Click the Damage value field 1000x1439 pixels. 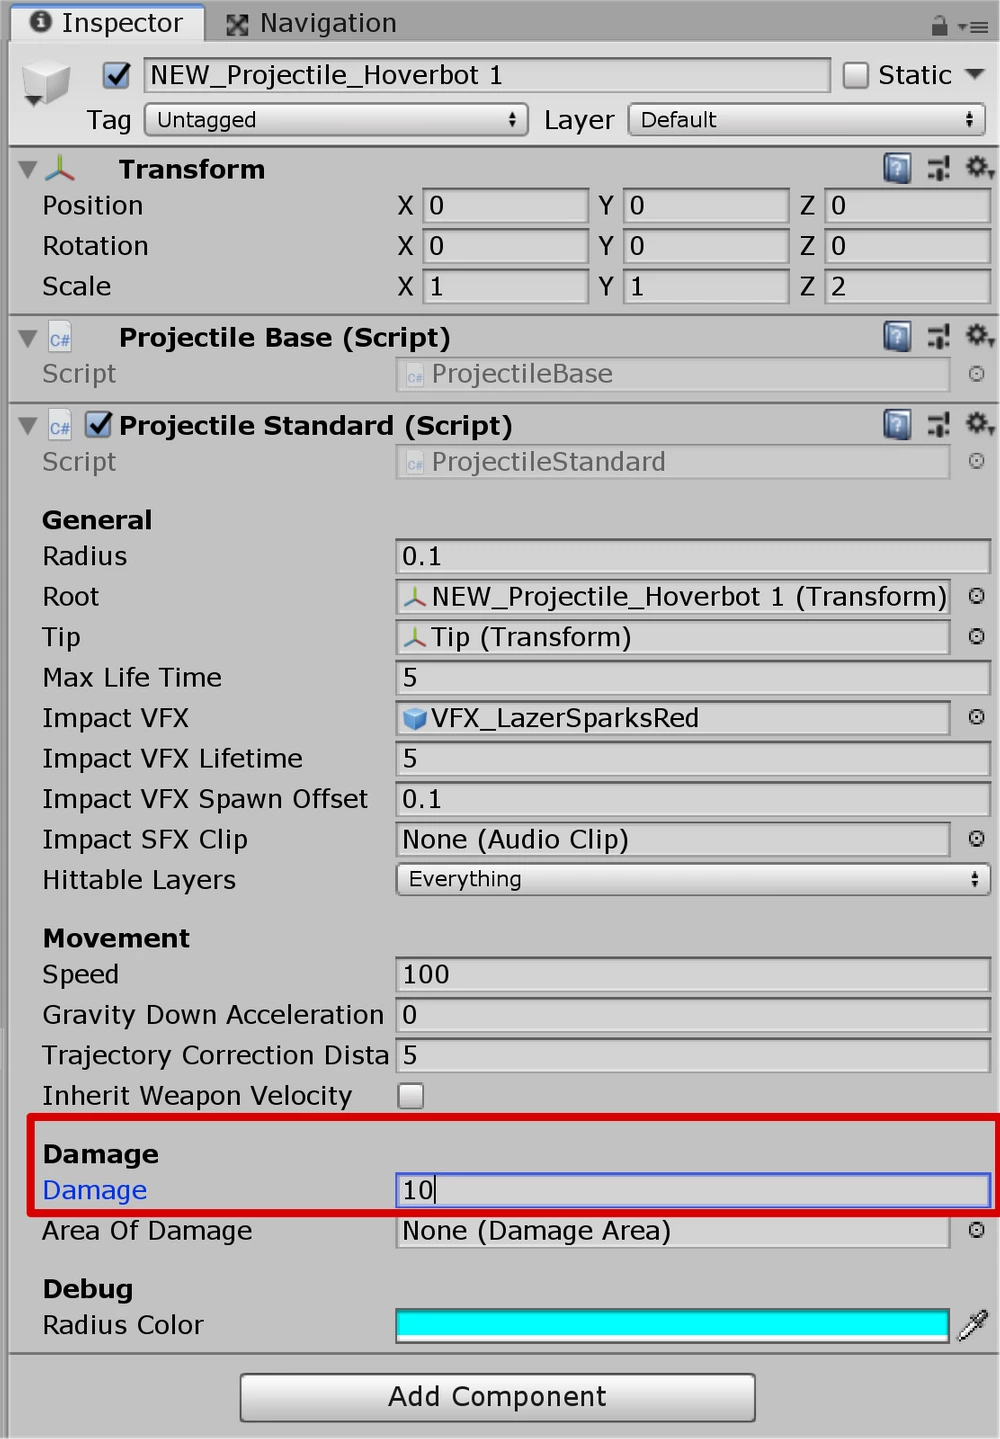coord(693,1190)
